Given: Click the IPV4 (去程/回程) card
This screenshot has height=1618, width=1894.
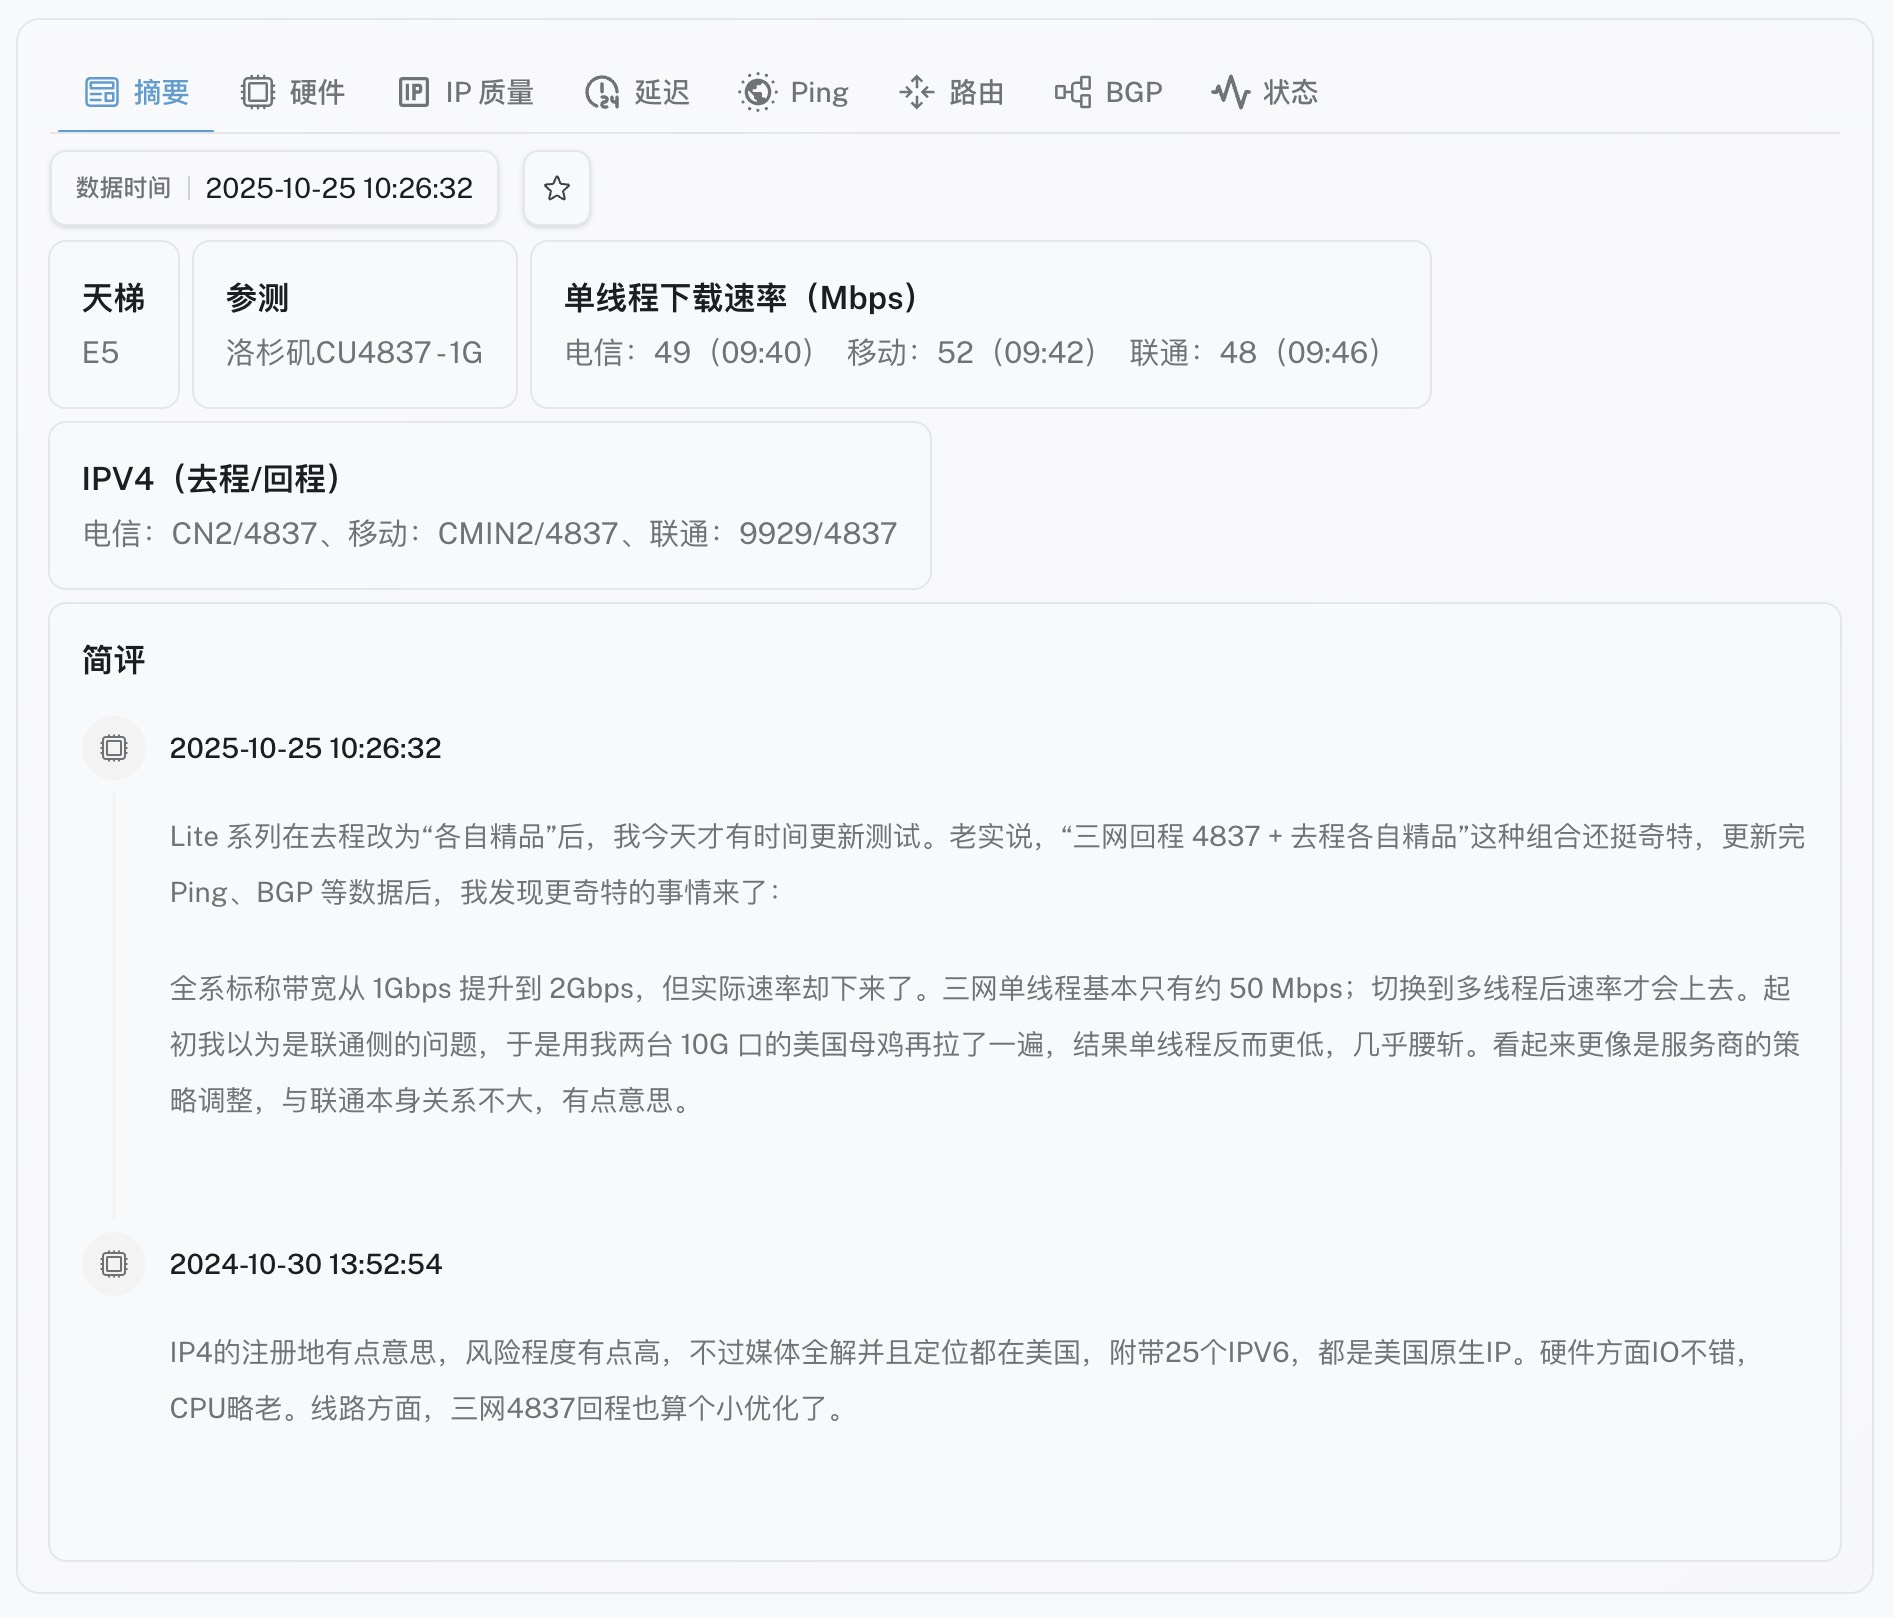Looking at the screenshot, I should tap(489, 505).
